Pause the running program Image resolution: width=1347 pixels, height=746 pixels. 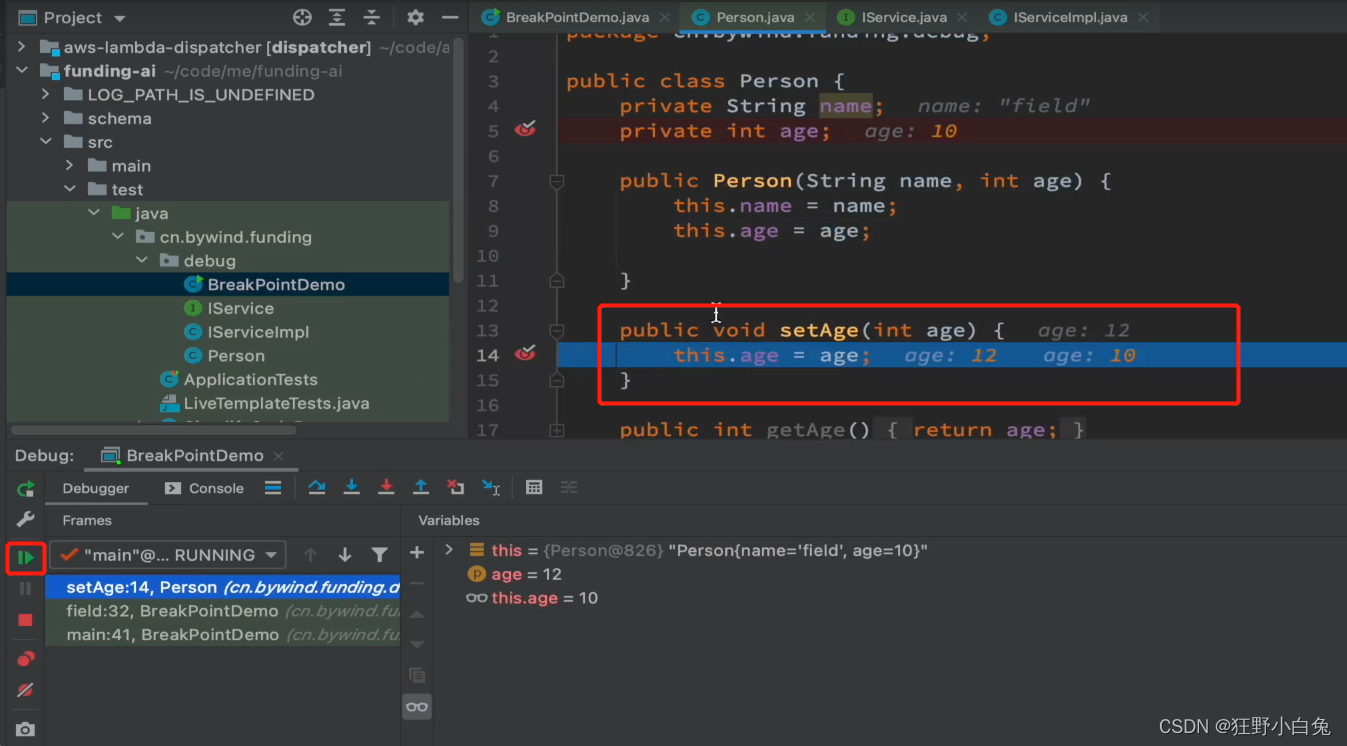[26, 589]
